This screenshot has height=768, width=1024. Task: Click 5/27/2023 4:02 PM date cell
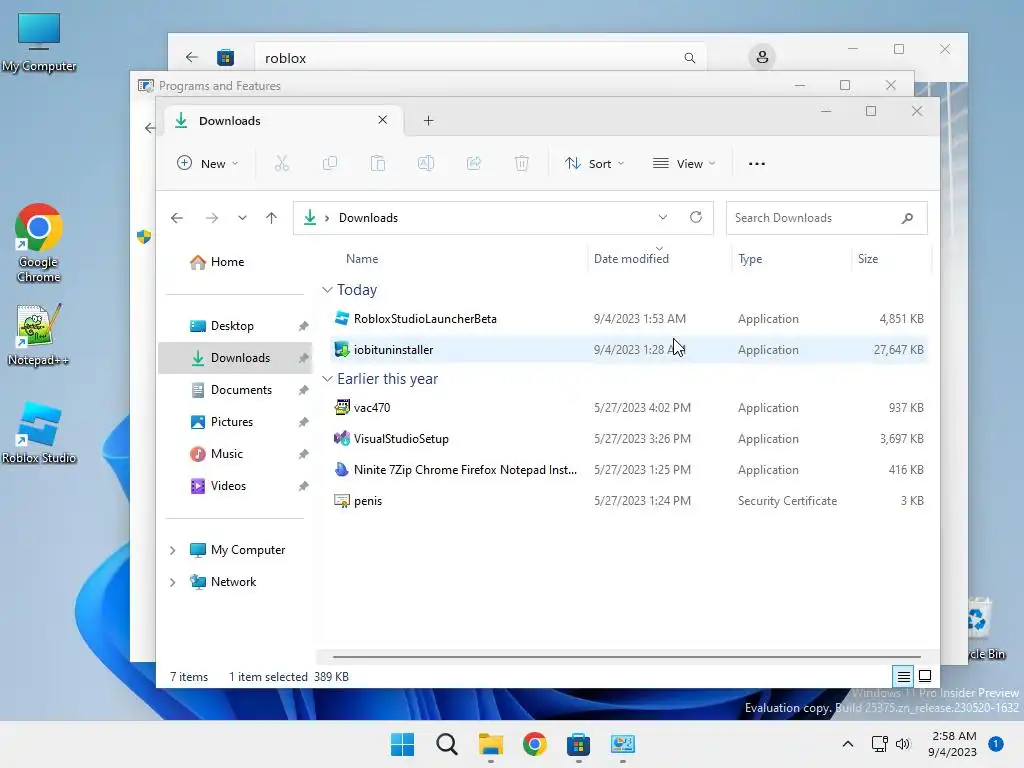click(x=642, y=408)
